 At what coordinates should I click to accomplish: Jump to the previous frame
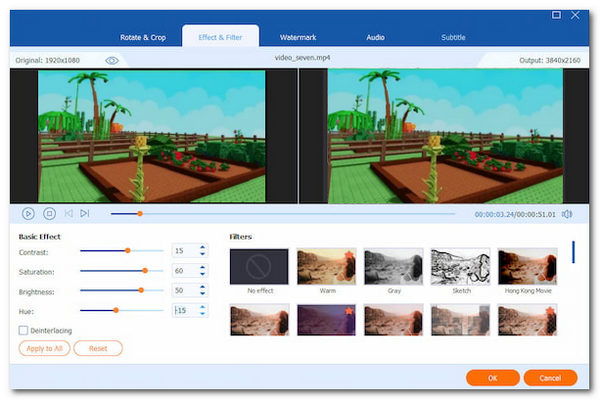pyautogui.click(x=68, y=213)
